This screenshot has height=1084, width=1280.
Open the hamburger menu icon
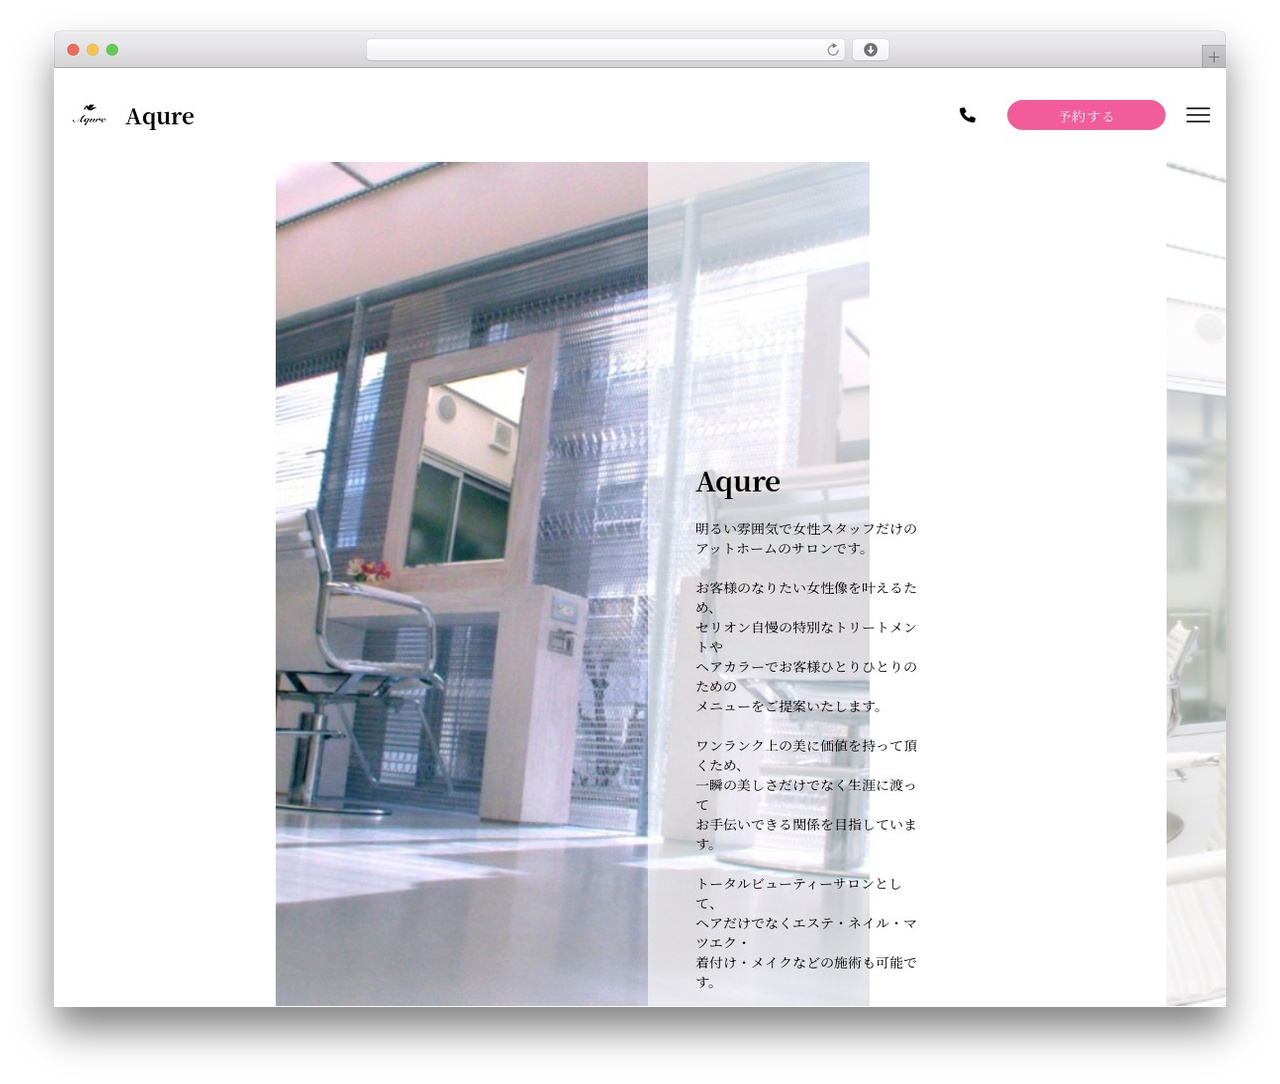pos(1198,115)
